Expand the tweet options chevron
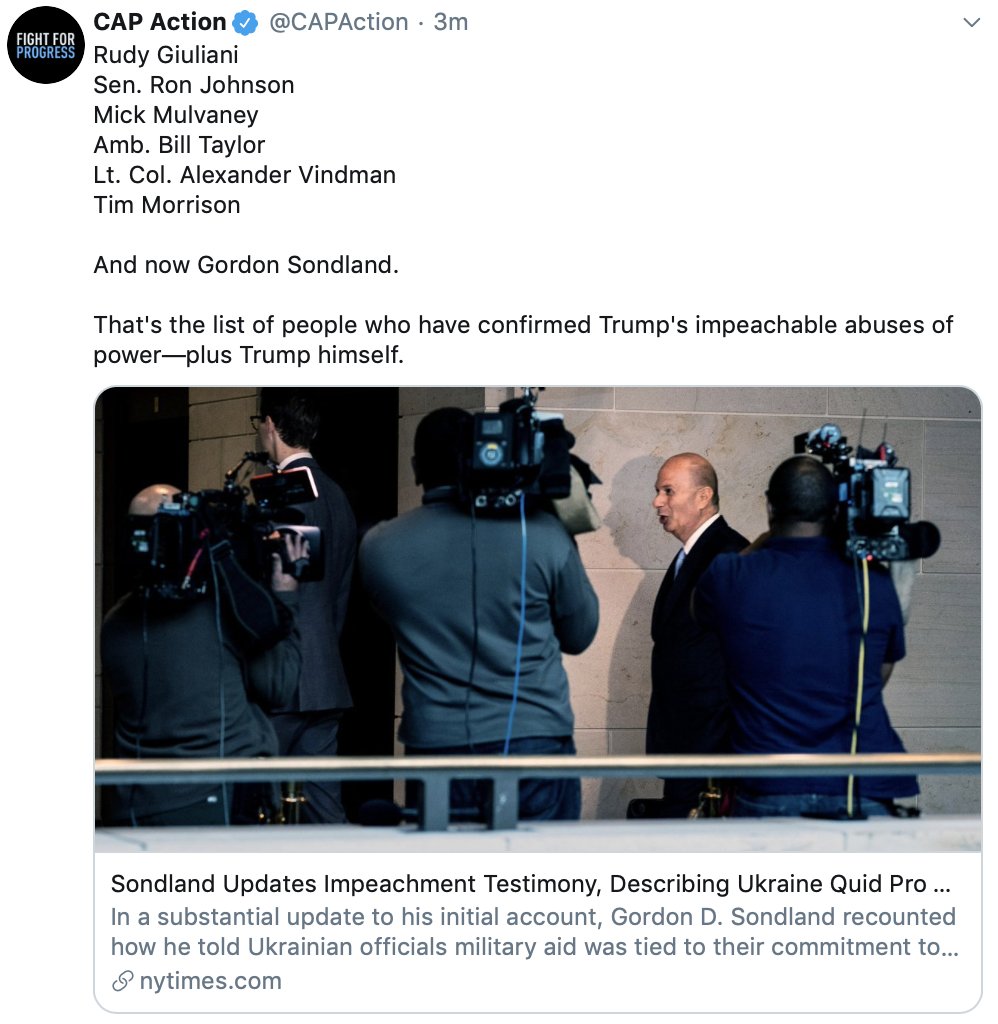This screenshot has width=998, height=1024. [x=971, y=23]
